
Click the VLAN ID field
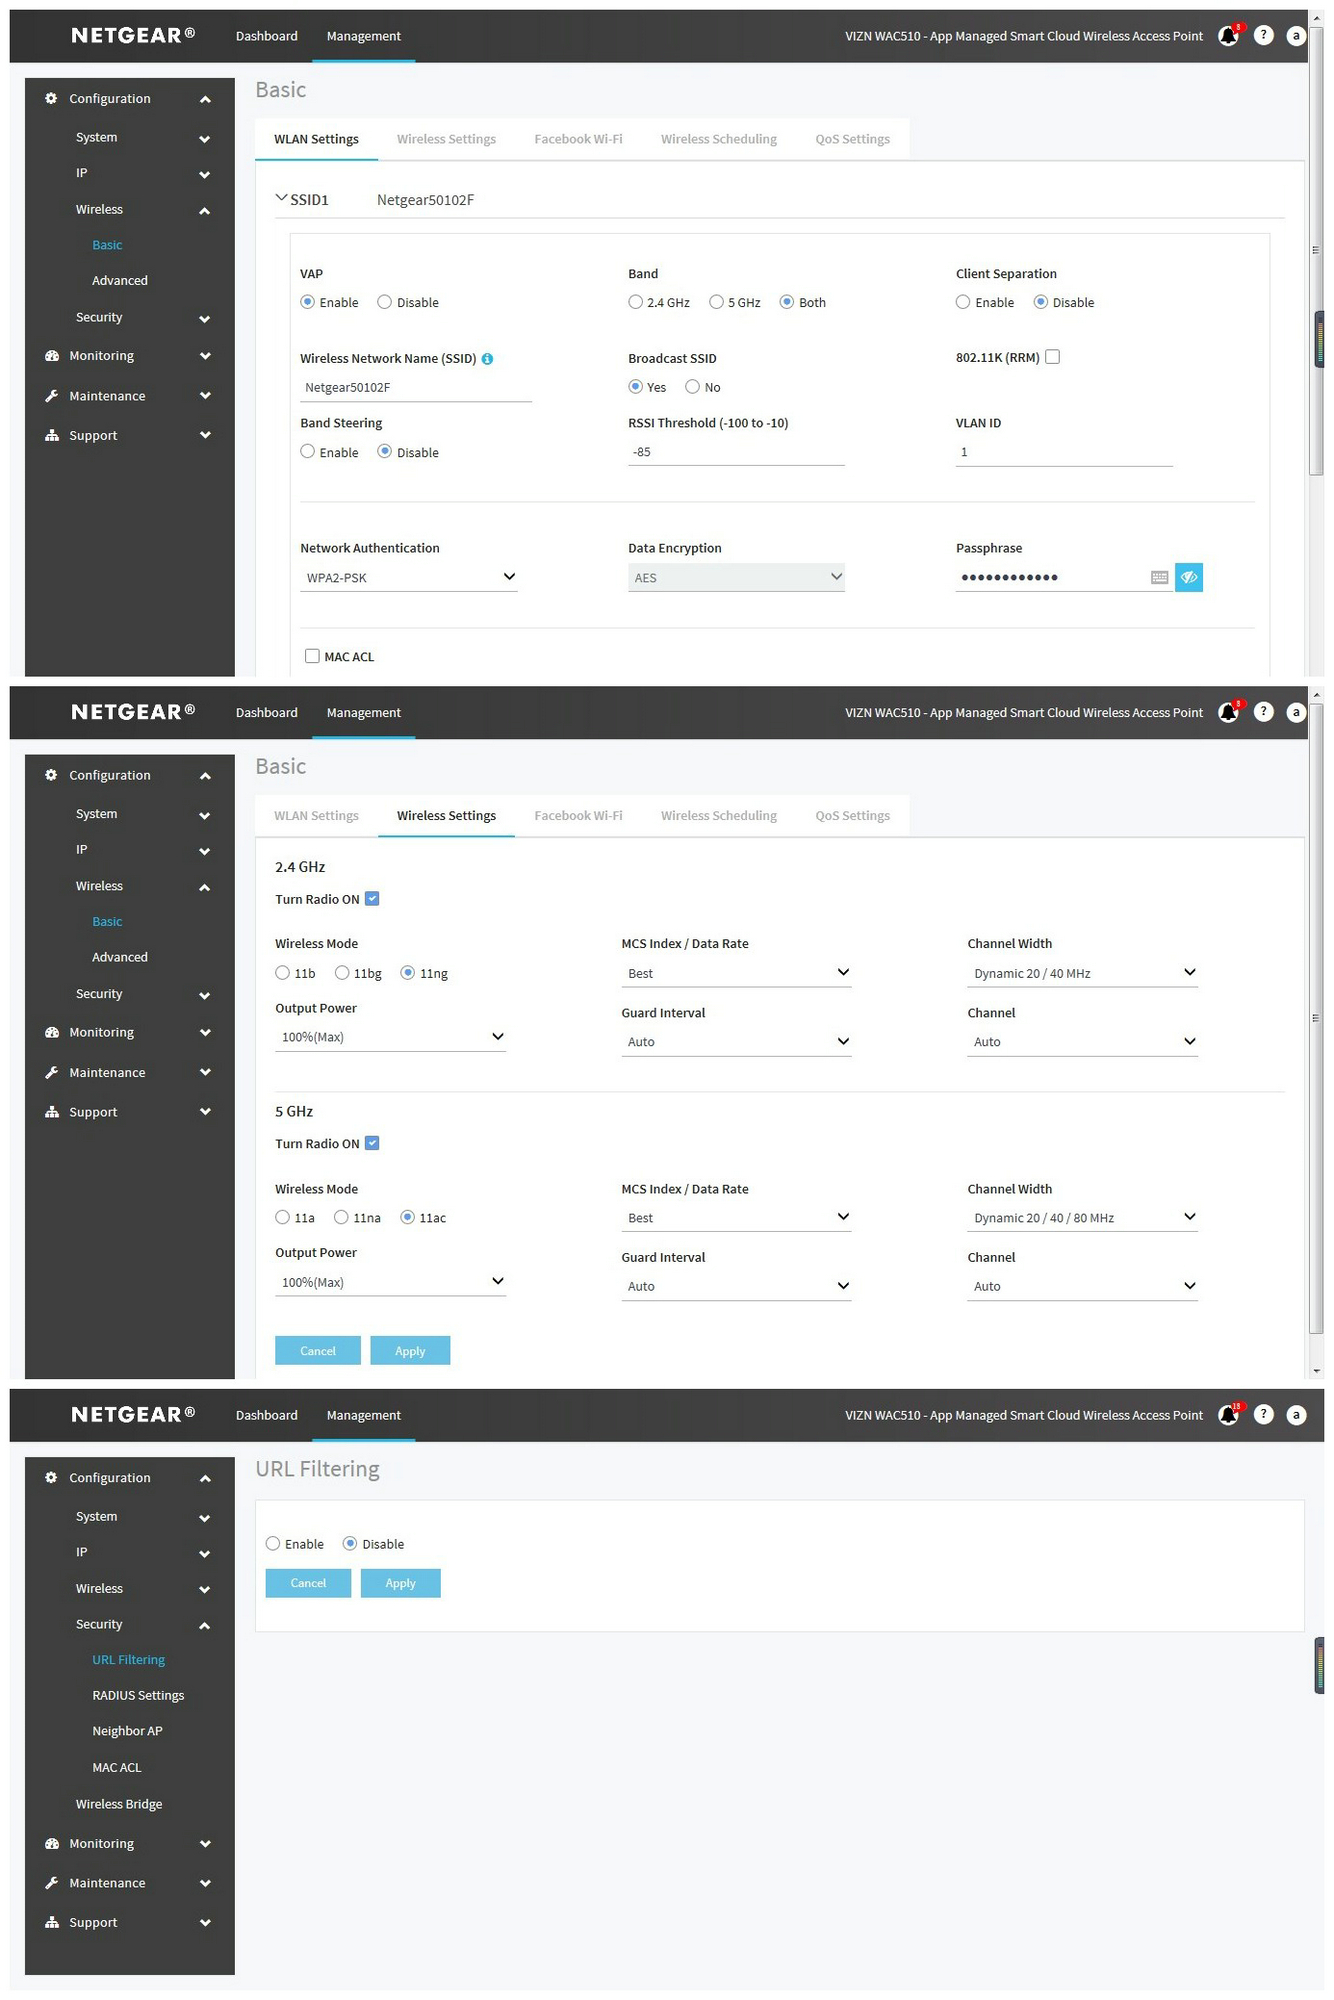coord(1064,452)
